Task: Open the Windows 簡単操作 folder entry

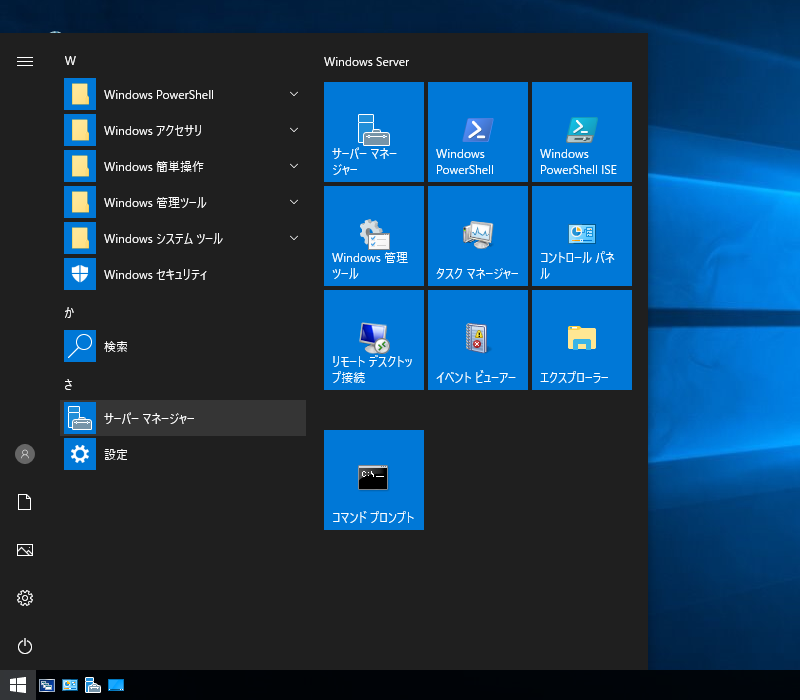Action: [183, 166]
